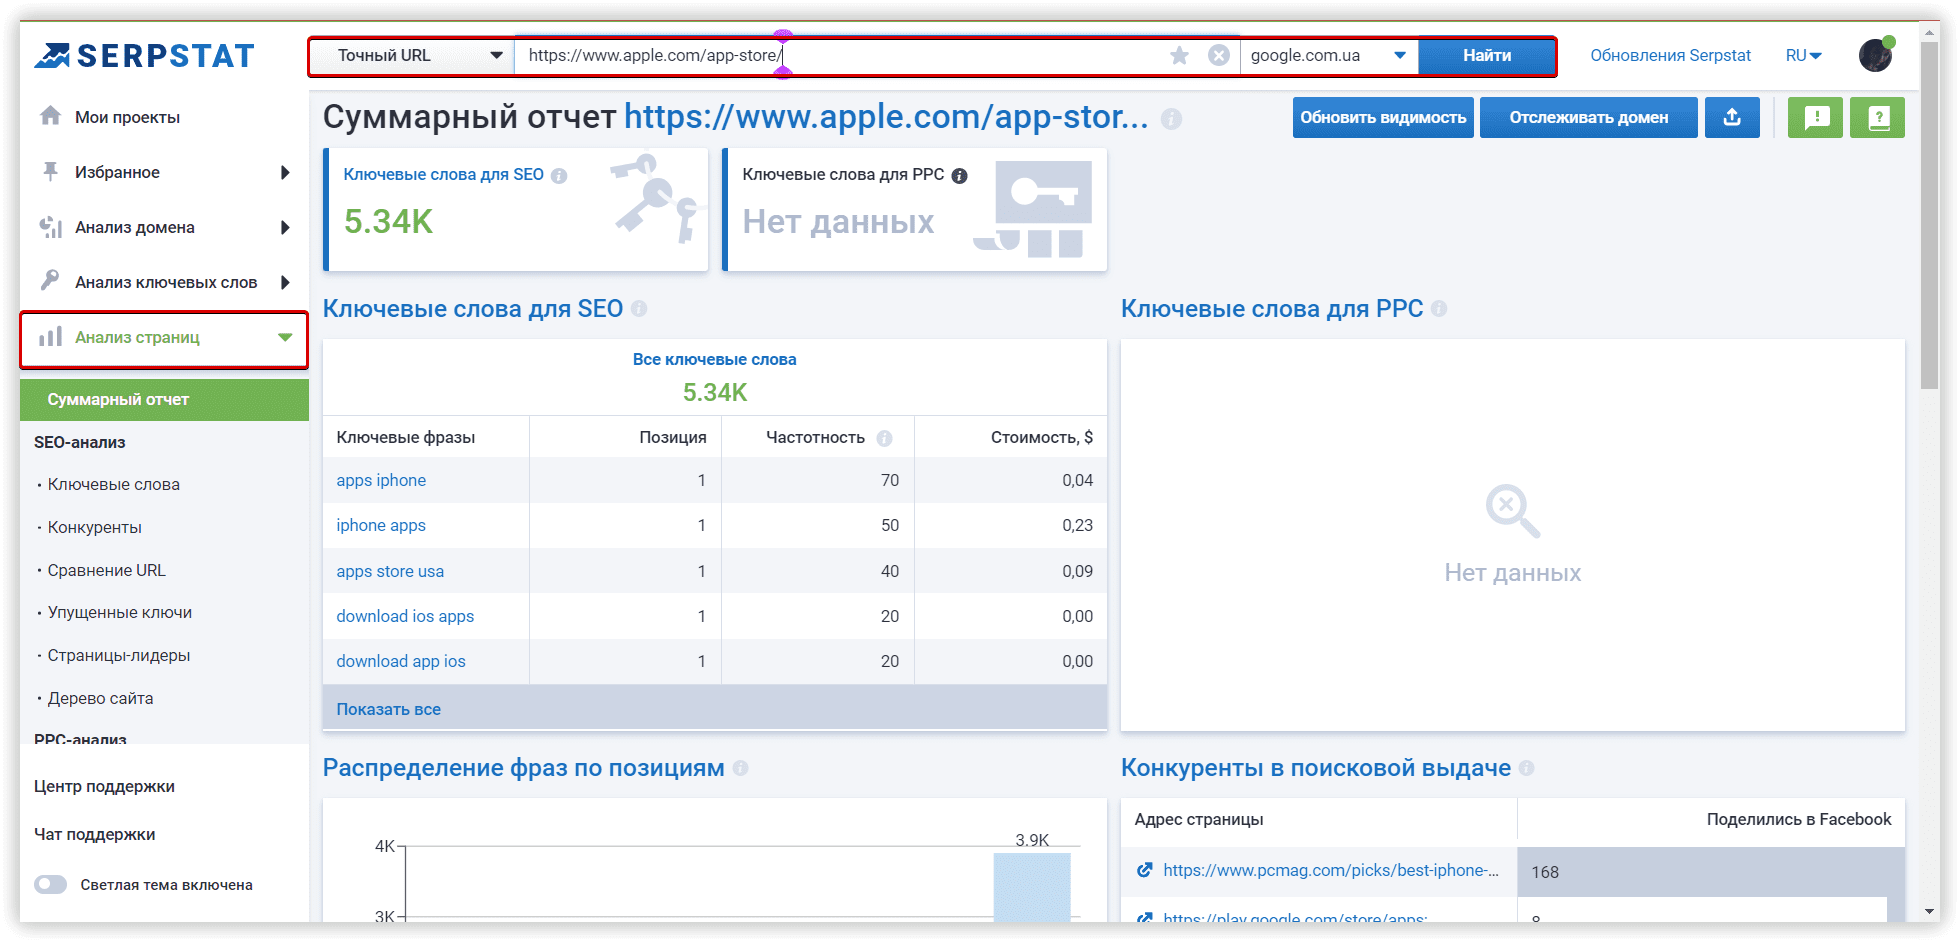
Task: Open keyword link iphone apps
Action: coord(381,525)
